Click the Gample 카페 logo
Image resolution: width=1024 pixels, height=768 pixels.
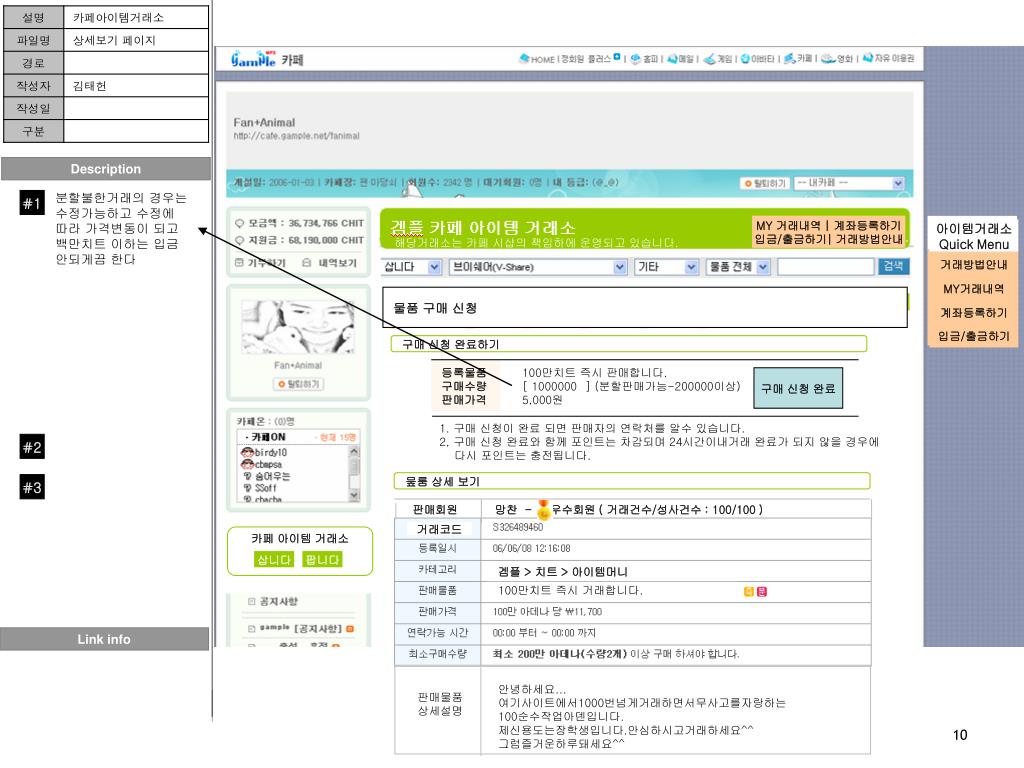point(267,59)
